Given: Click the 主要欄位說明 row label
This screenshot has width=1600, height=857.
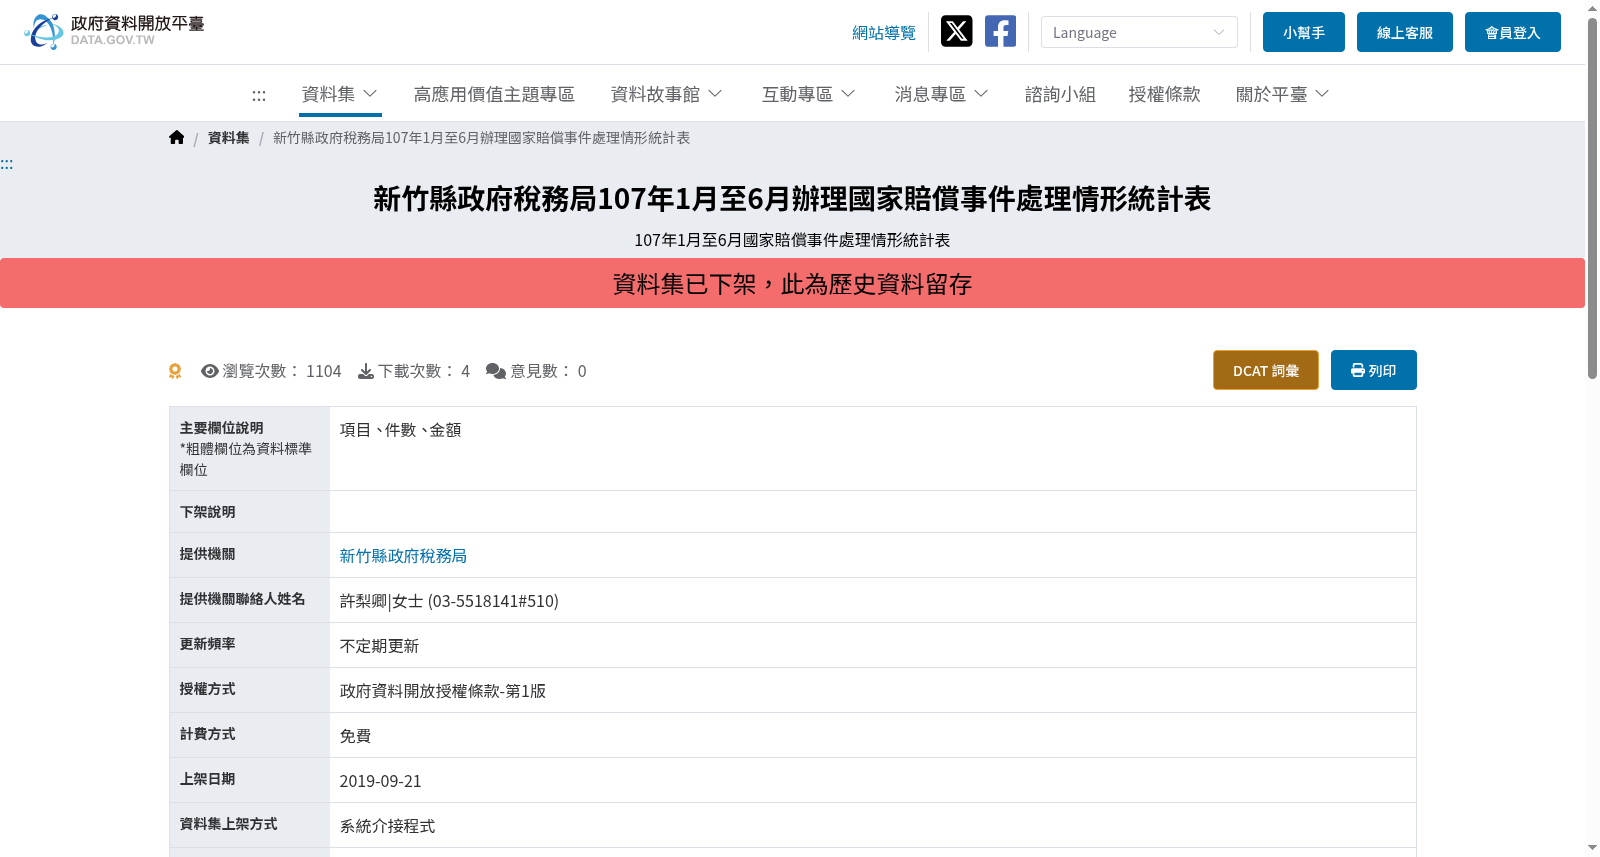Looking at the screenshot, I should (222, 428).
